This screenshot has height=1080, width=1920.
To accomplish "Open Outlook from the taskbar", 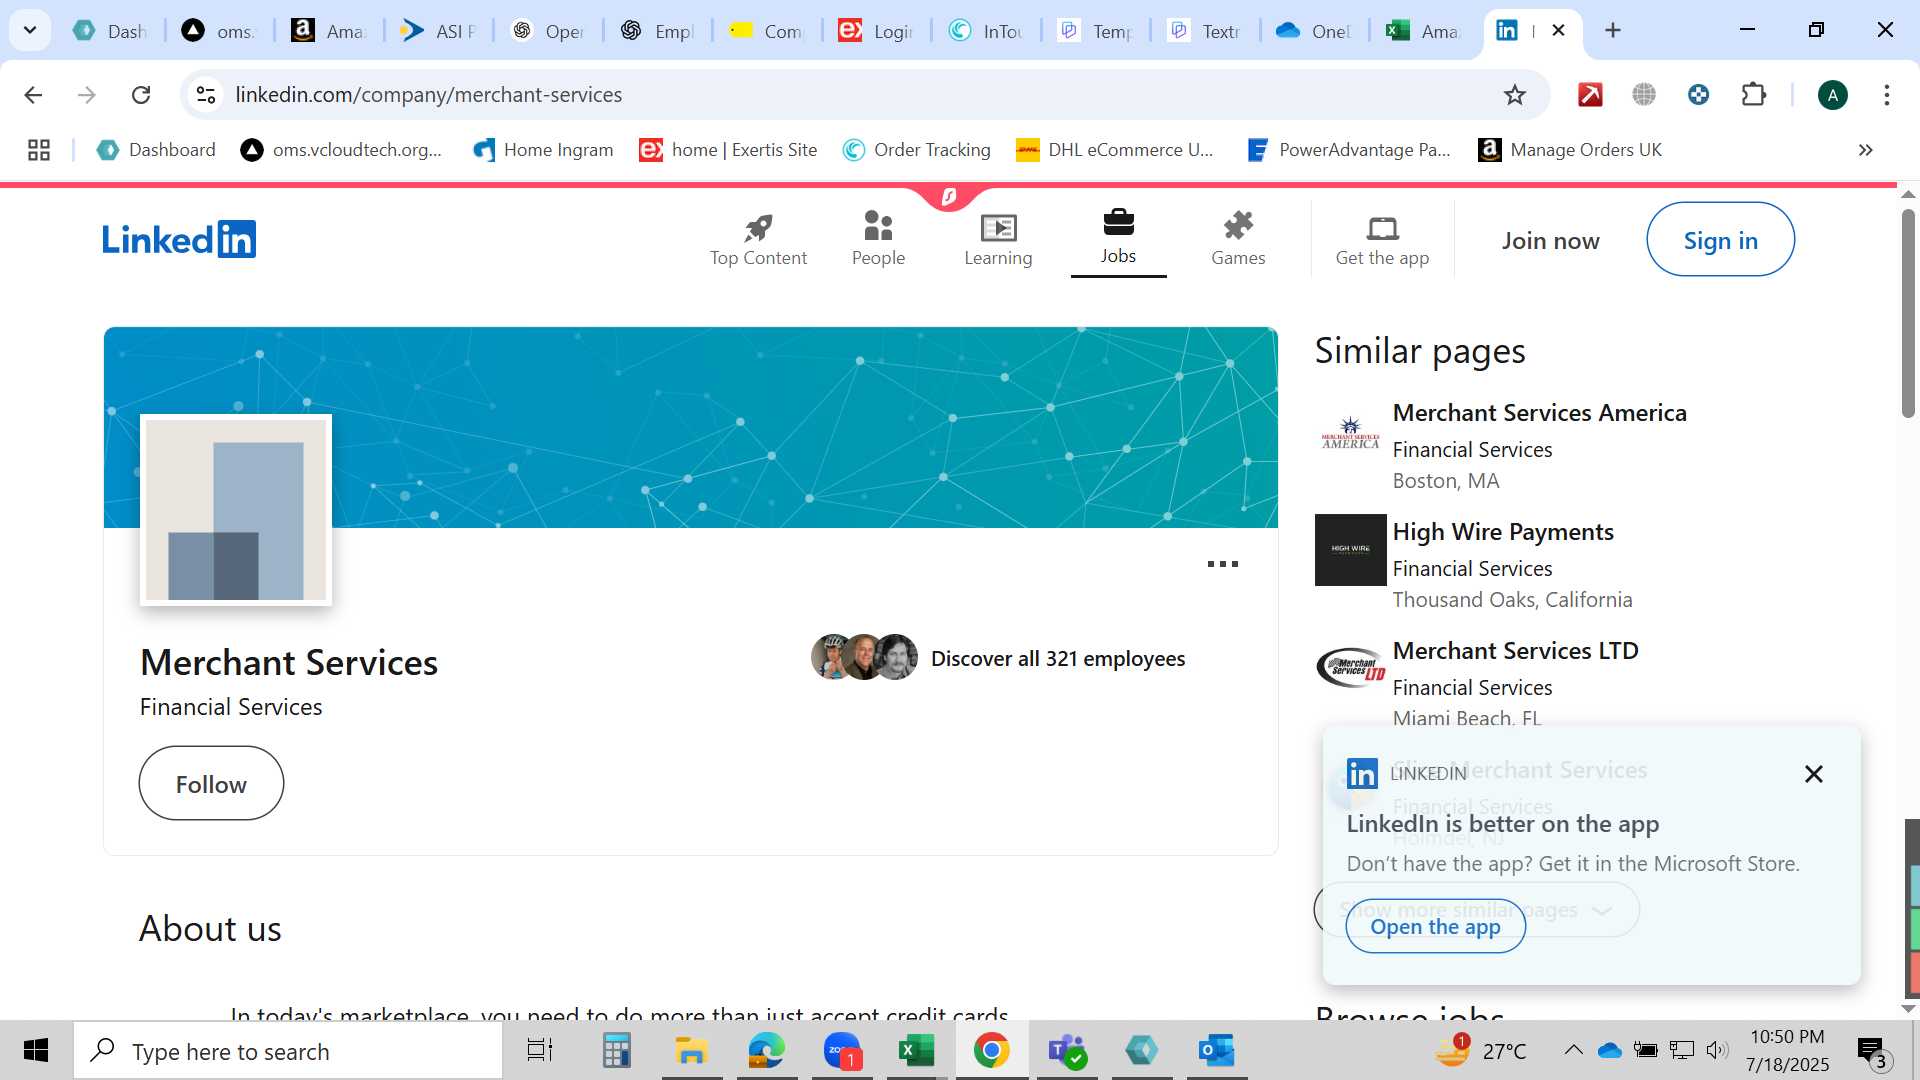I will 1217,1051.
